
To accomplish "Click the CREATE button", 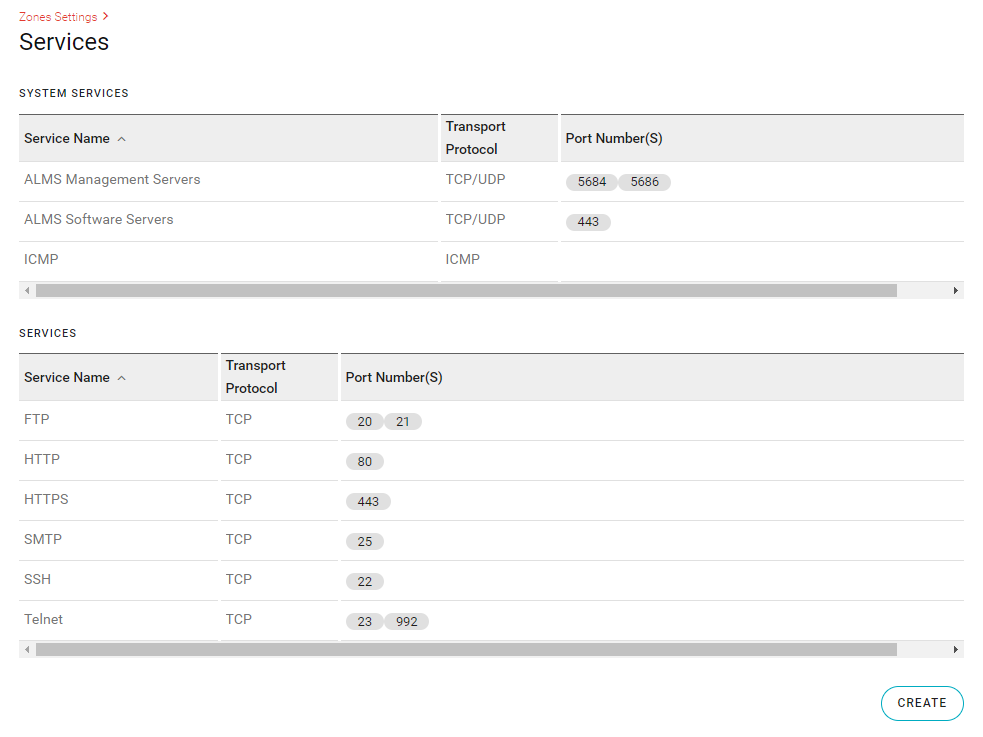I will [x=922, y=703].
